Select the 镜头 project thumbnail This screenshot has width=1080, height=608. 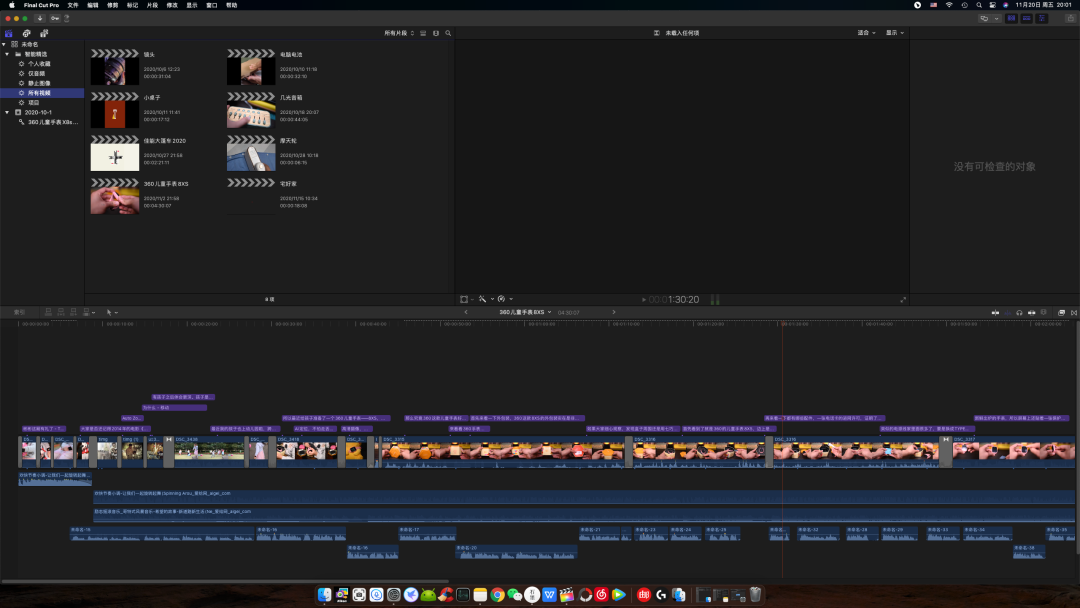[x=115, y=67]
